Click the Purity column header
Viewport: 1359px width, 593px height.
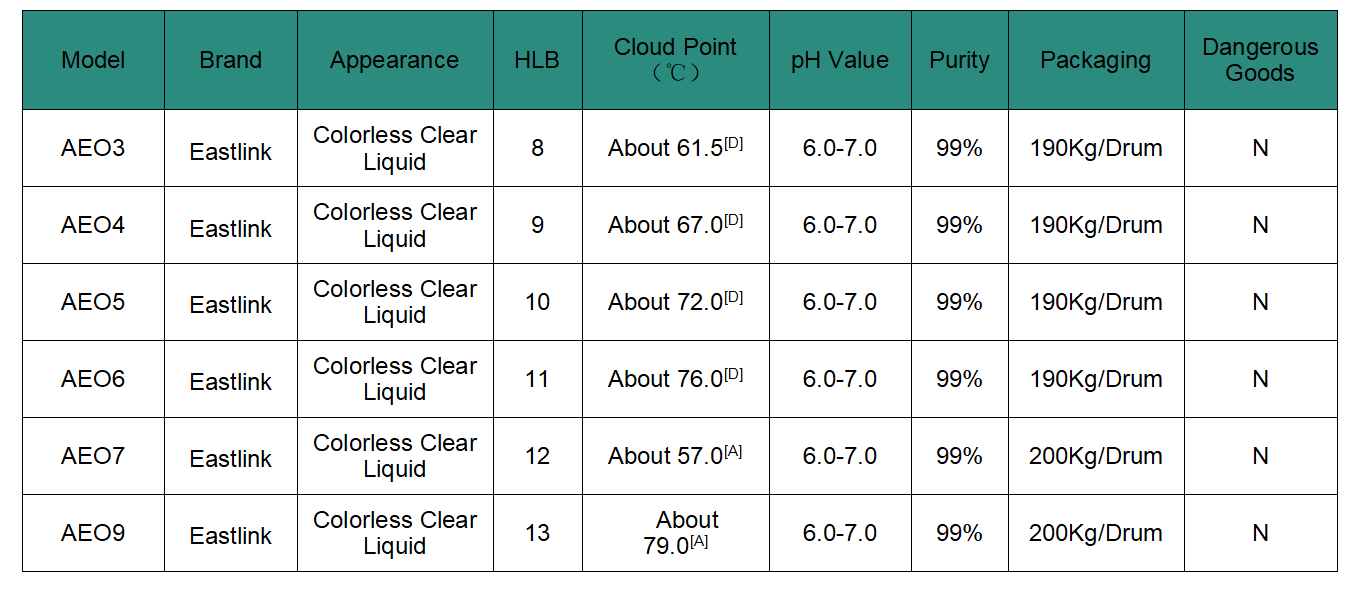[960, 60]
